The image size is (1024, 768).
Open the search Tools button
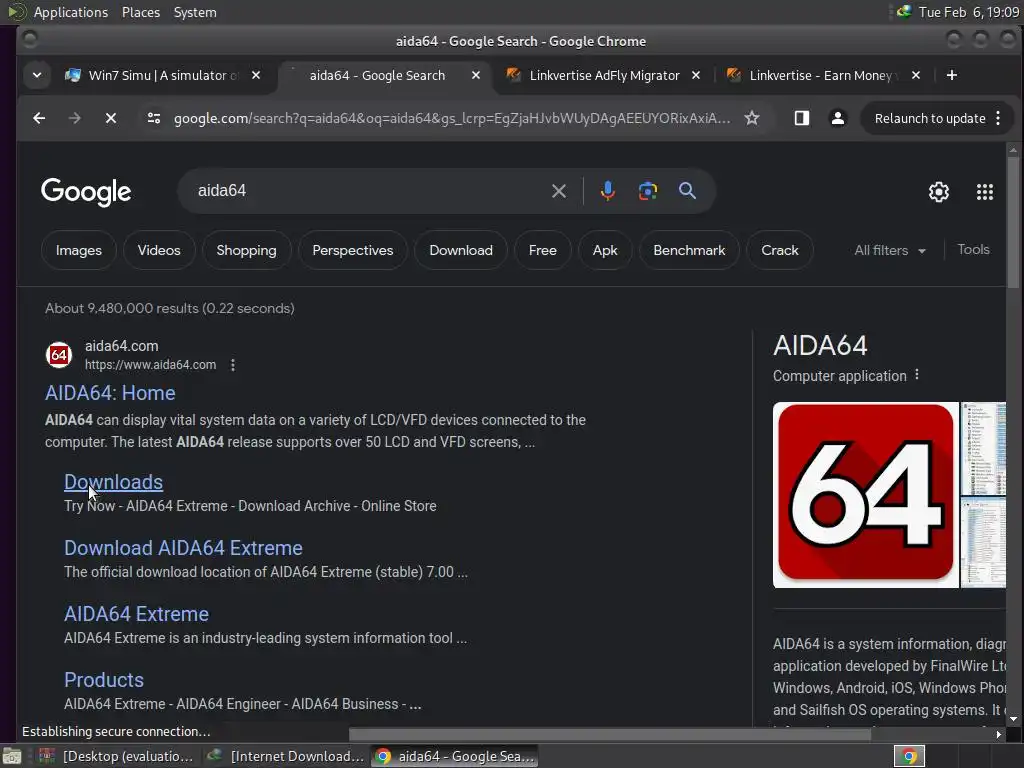pyautogui.click(x=973, y=249)
